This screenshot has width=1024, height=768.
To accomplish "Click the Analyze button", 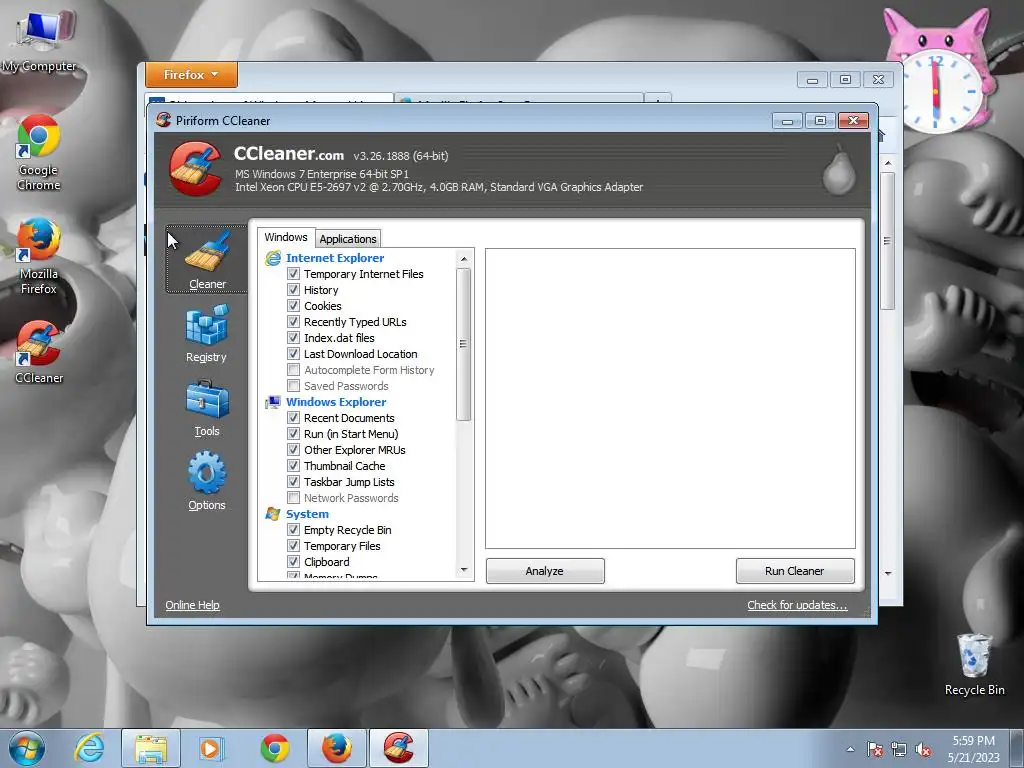I will point(545,571).
